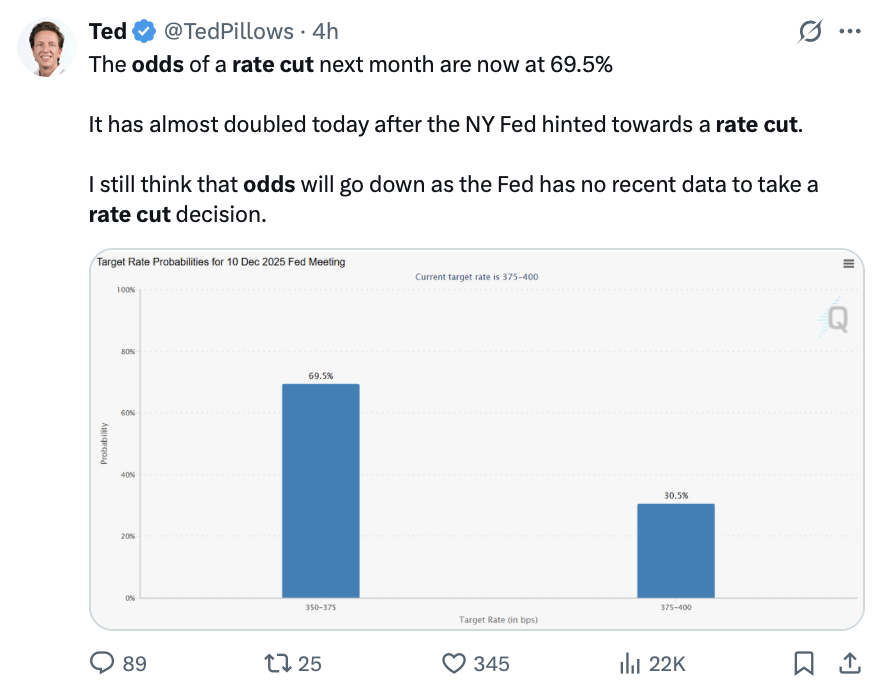Reply to Ted's post
879x695 pixels.
[104, 663]
